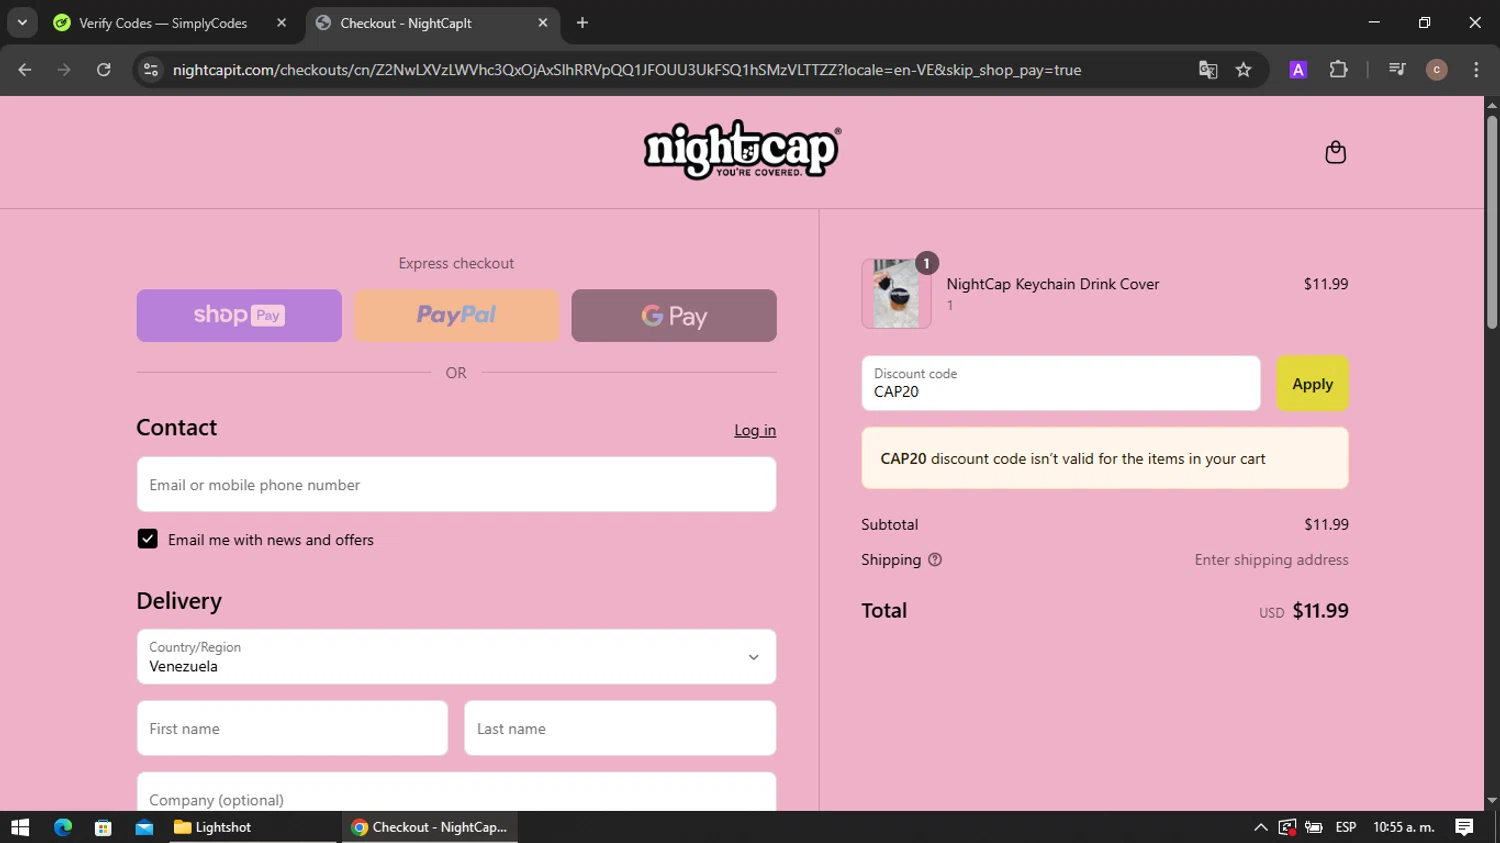Pay with PayPal button
1500x843 pixels.
[456, 316]
